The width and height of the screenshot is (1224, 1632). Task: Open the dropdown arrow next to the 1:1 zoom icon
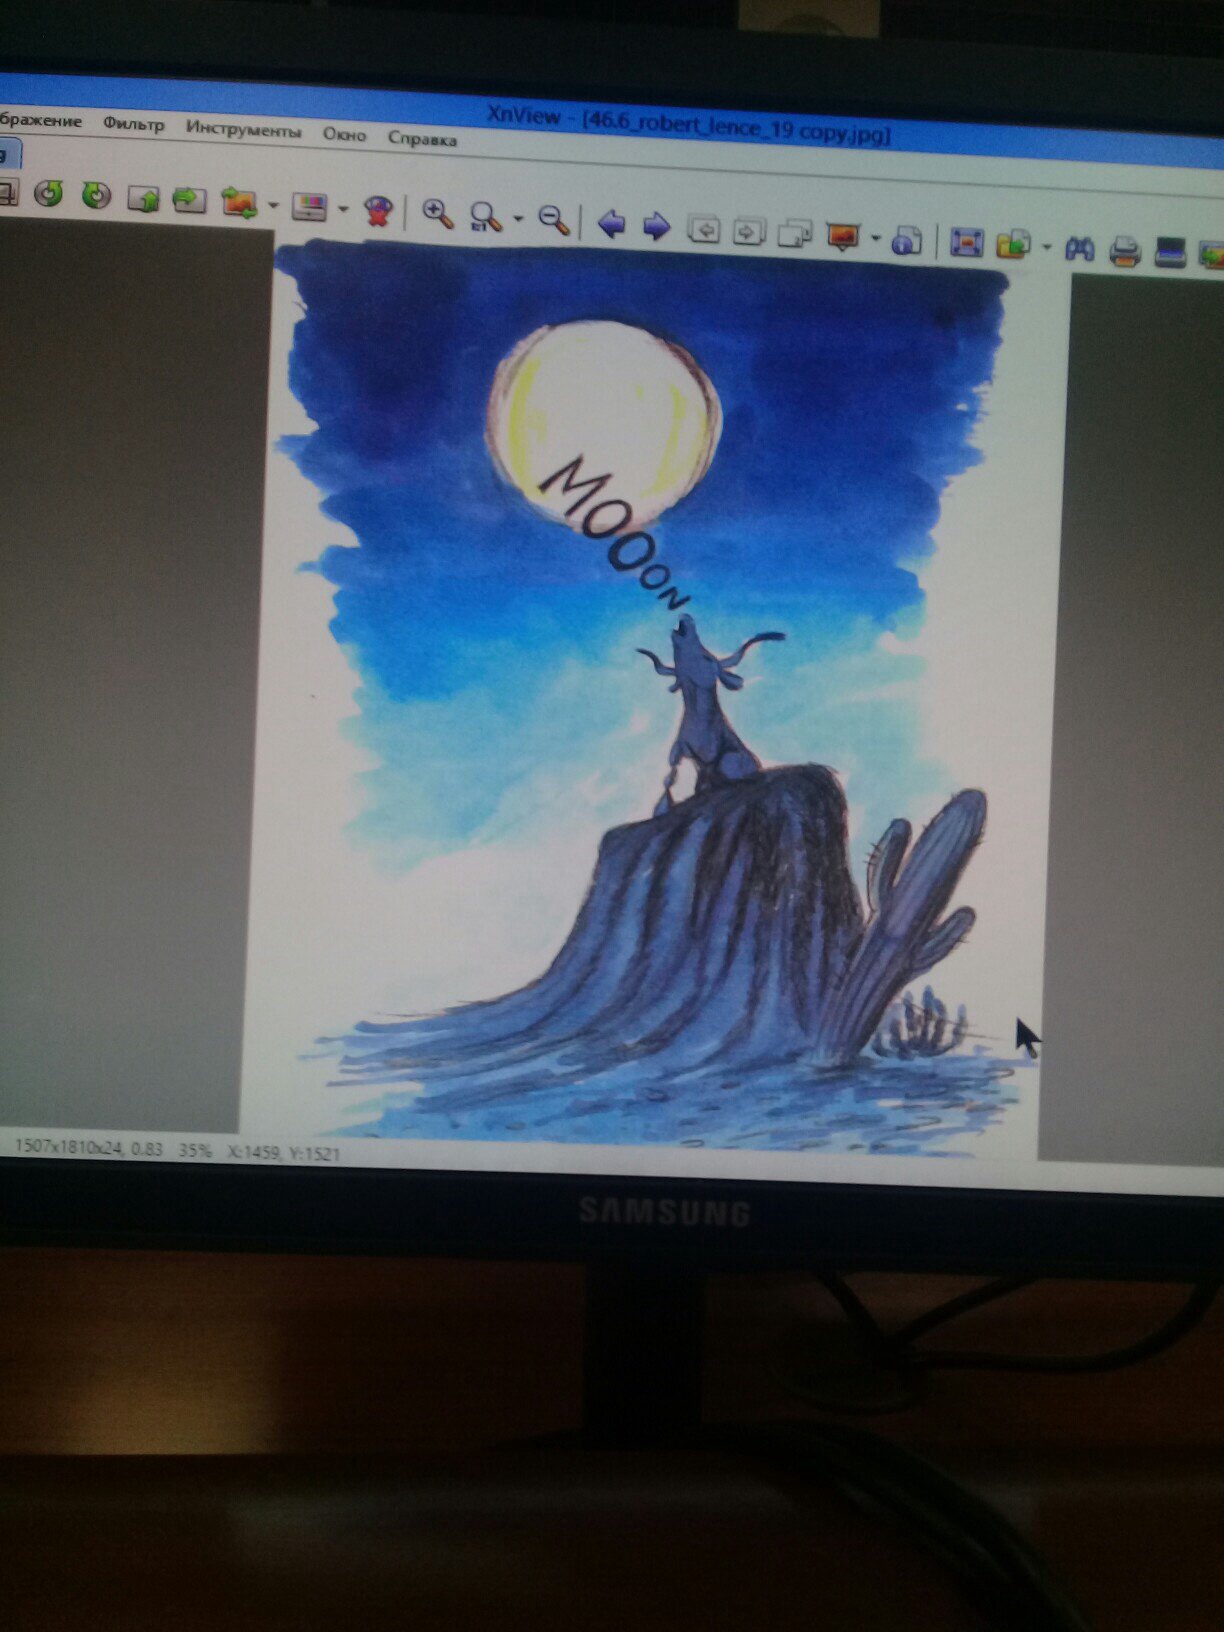[518, 218]
